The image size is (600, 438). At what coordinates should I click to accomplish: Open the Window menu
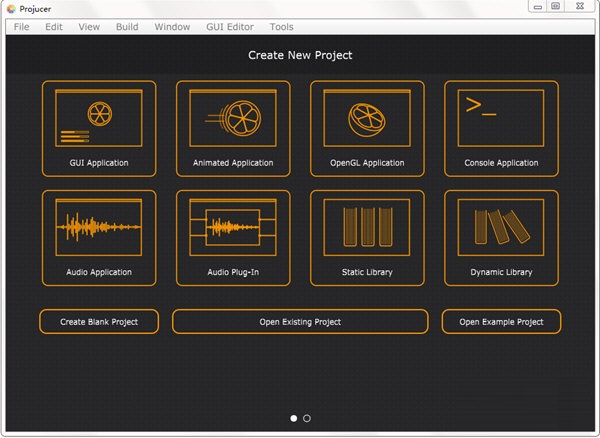pos(172,27)
